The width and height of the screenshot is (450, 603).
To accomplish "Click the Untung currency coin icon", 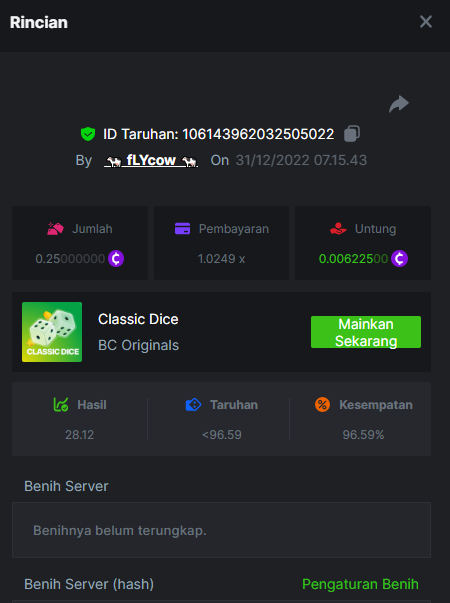I will pos(399,258).
